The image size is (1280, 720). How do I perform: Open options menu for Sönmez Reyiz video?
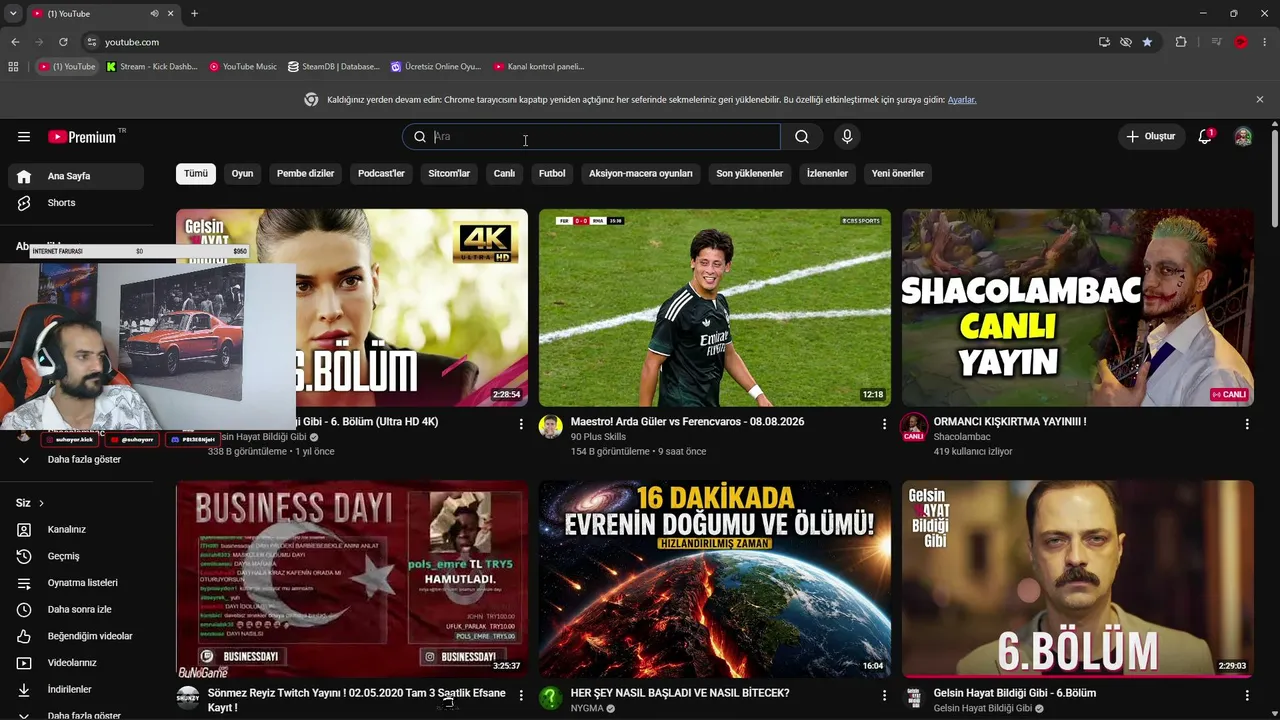[521, 695]
